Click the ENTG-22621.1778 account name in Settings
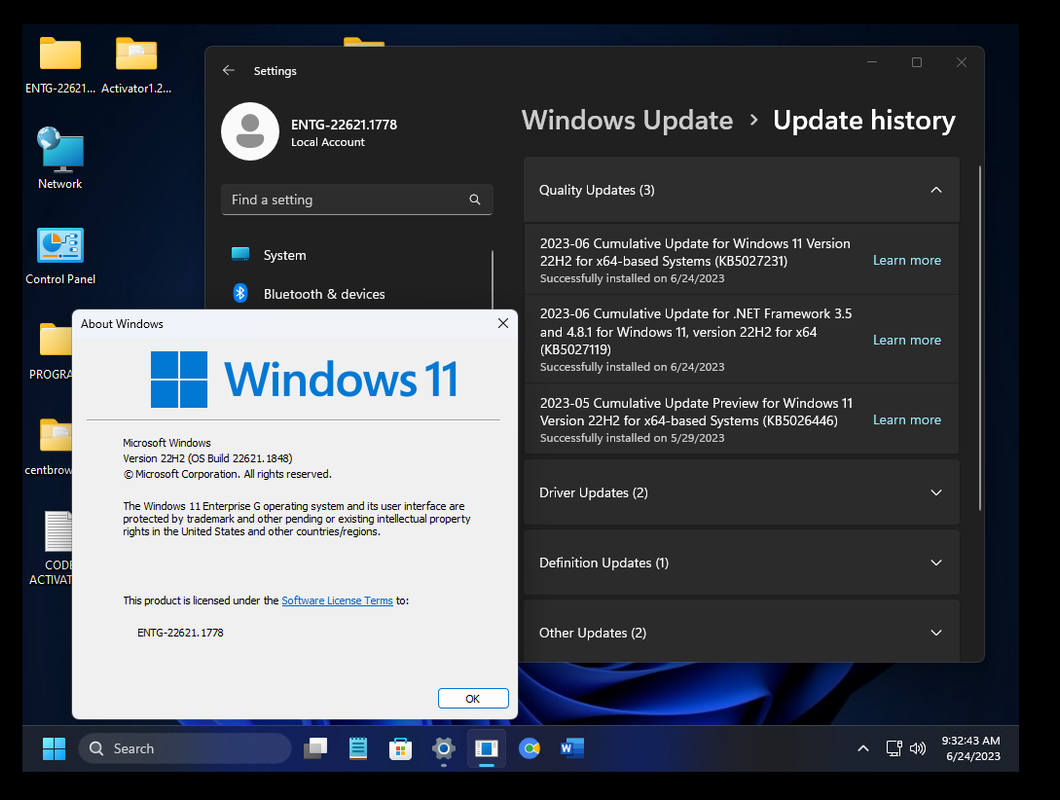 pos(344,124)
